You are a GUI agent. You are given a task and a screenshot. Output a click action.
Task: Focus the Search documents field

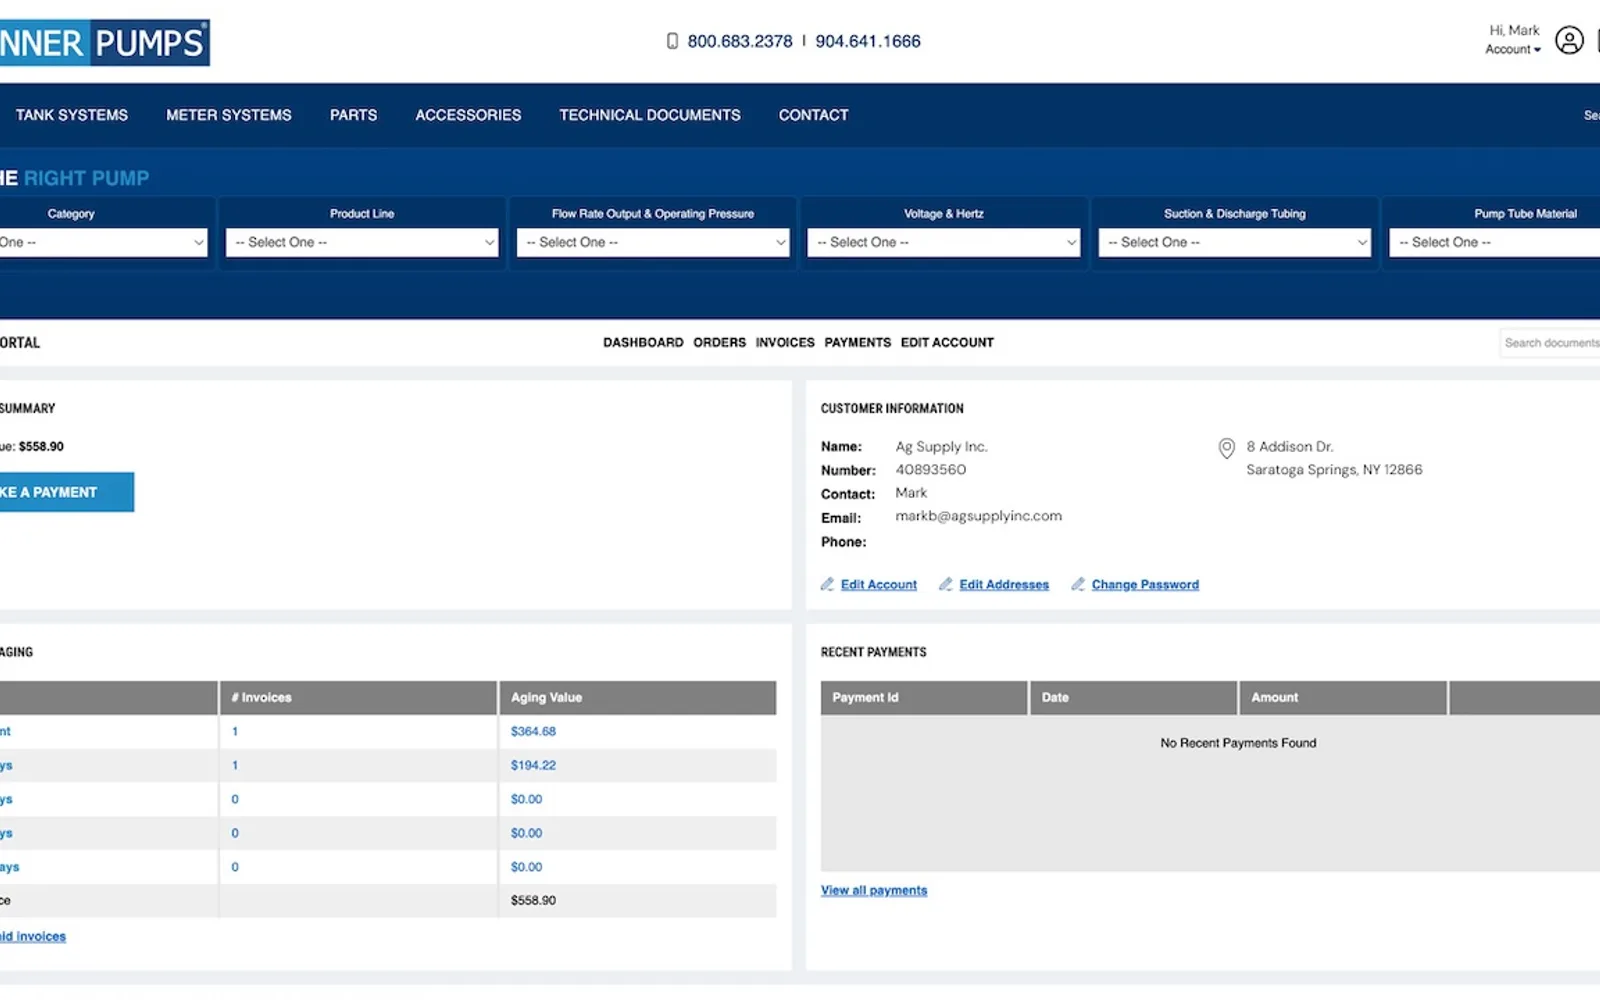(x=1550, y=343)
